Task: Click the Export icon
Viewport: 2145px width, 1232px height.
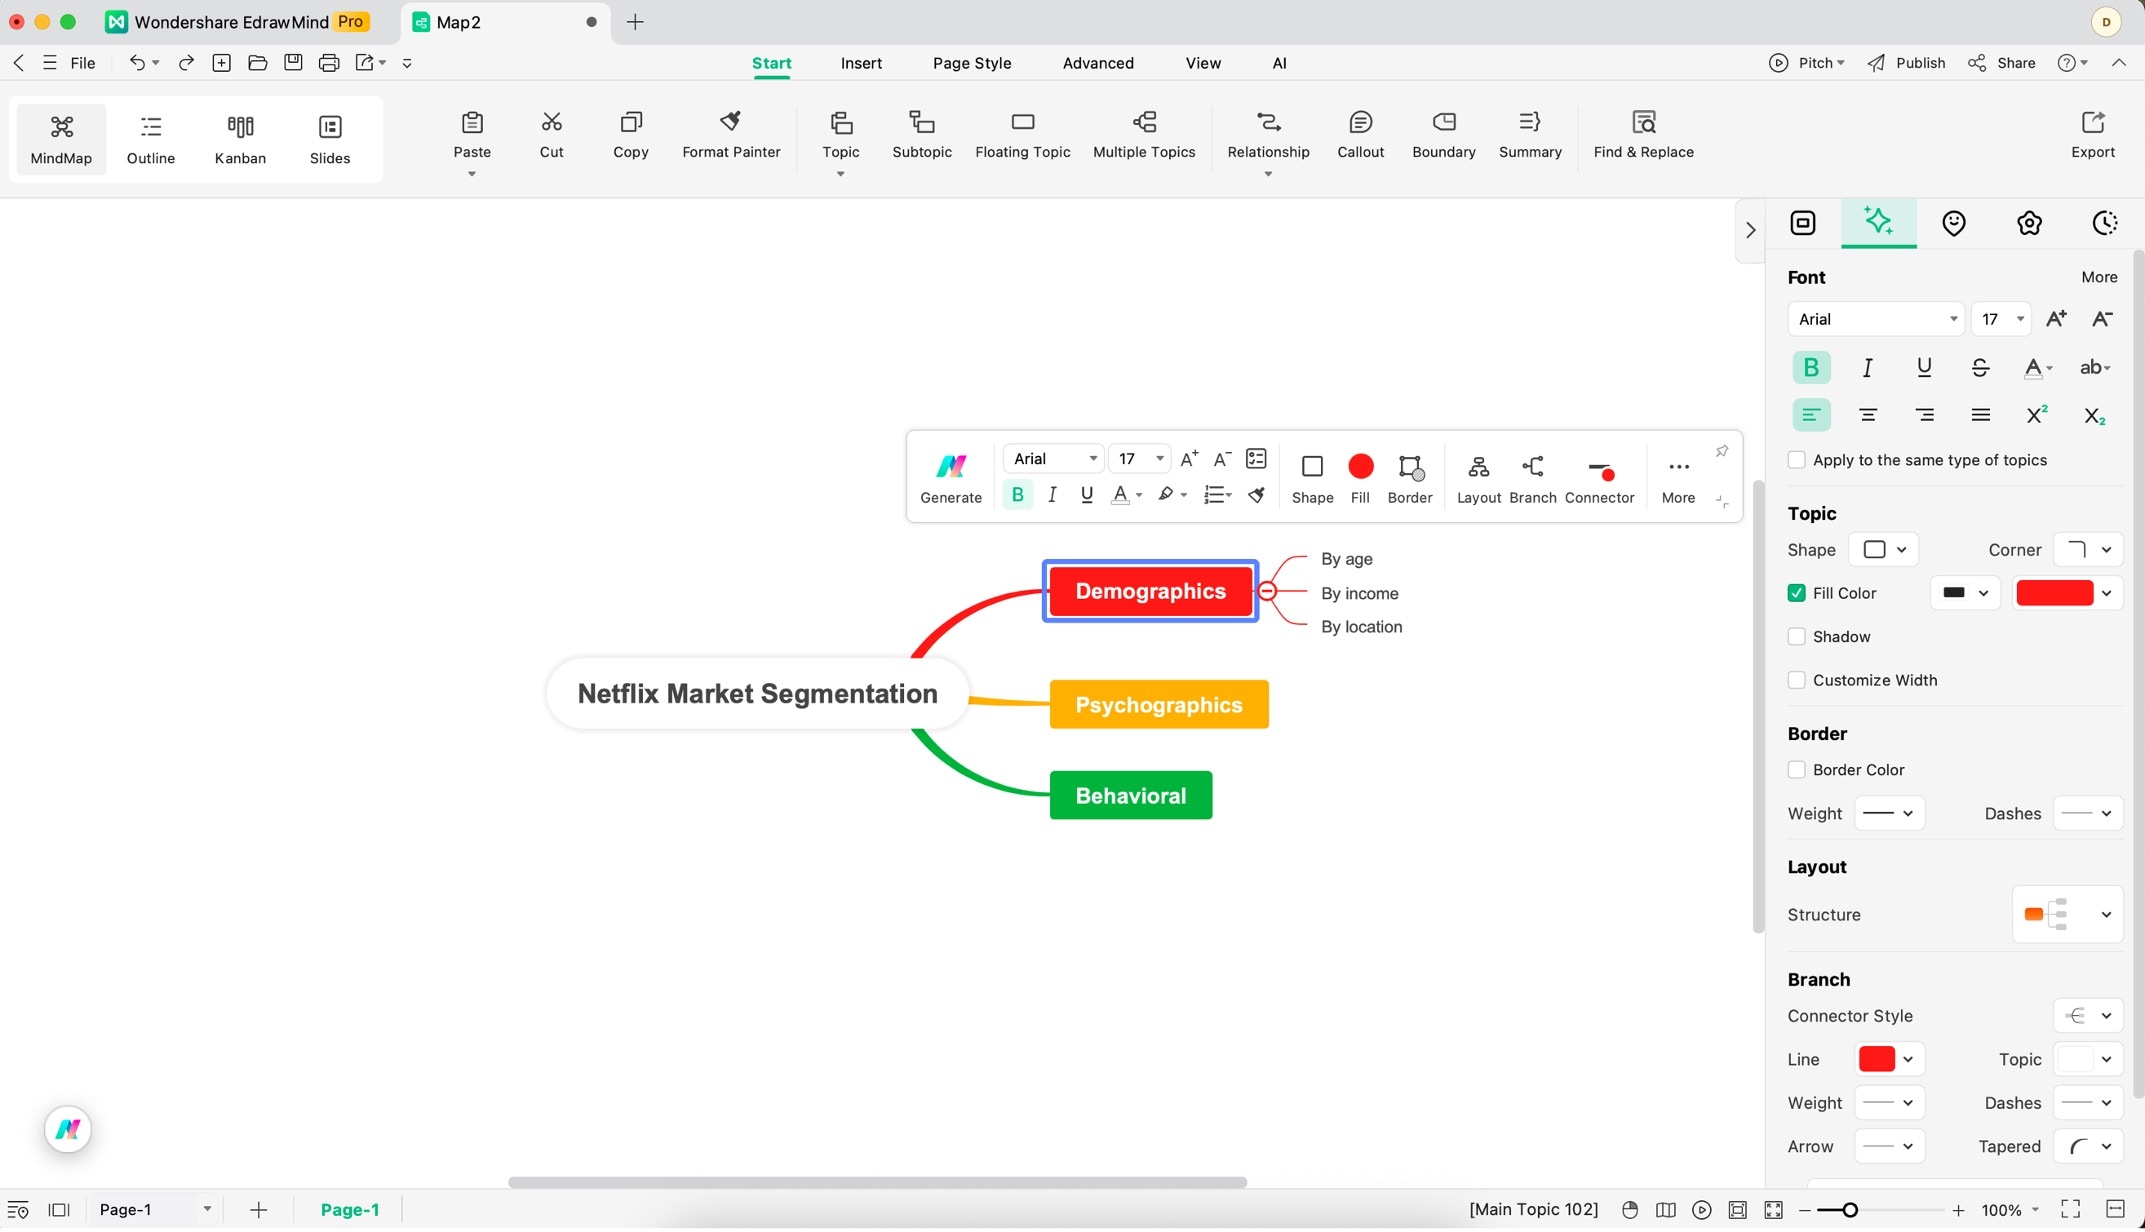Action: [x=2092, y=134]
